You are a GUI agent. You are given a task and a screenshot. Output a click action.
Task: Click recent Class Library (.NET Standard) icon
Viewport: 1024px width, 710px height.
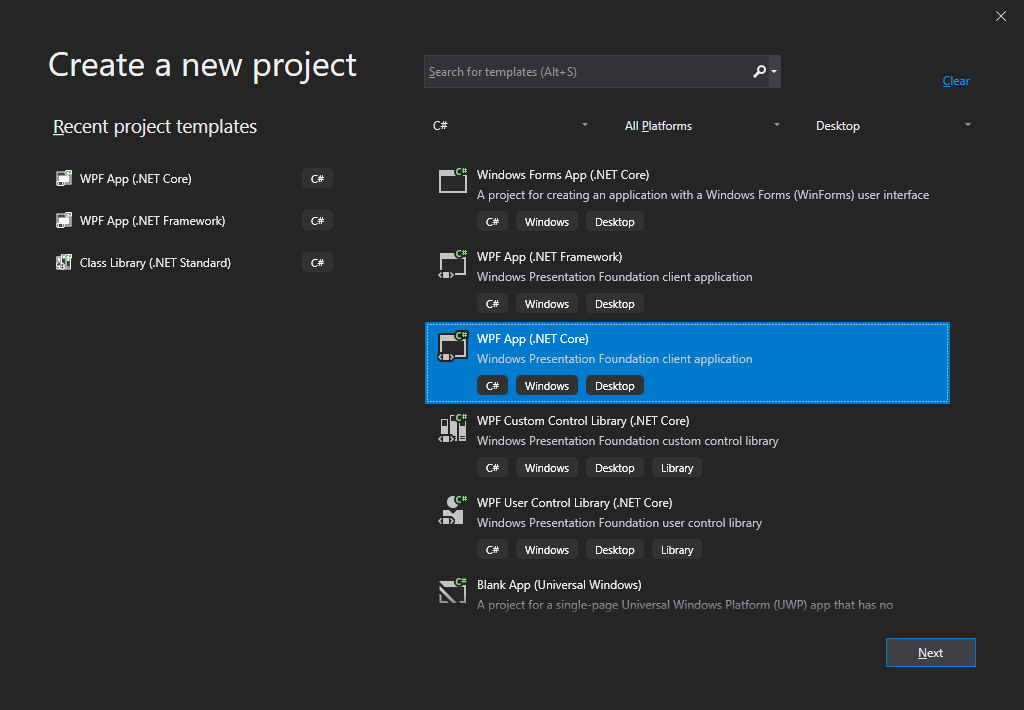64,263
